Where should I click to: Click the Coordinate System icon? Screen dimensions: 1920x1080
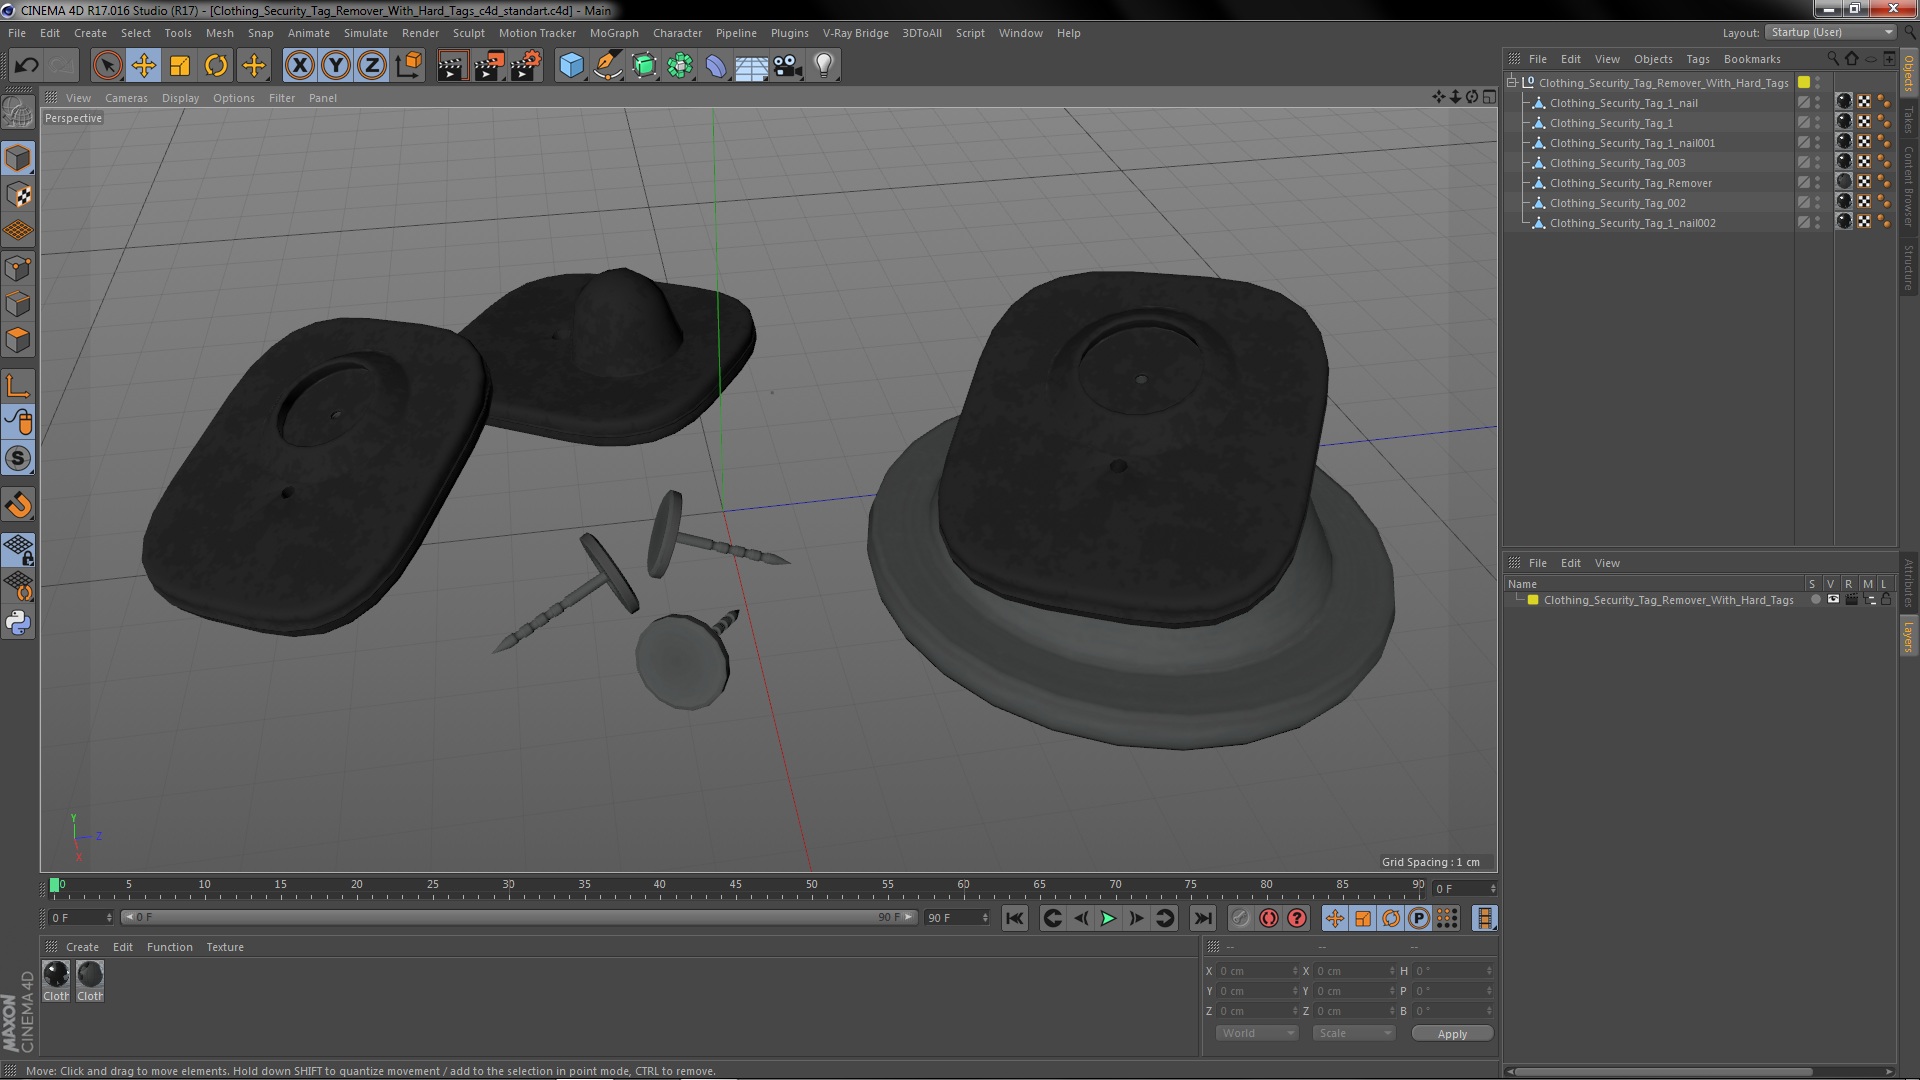409,66
